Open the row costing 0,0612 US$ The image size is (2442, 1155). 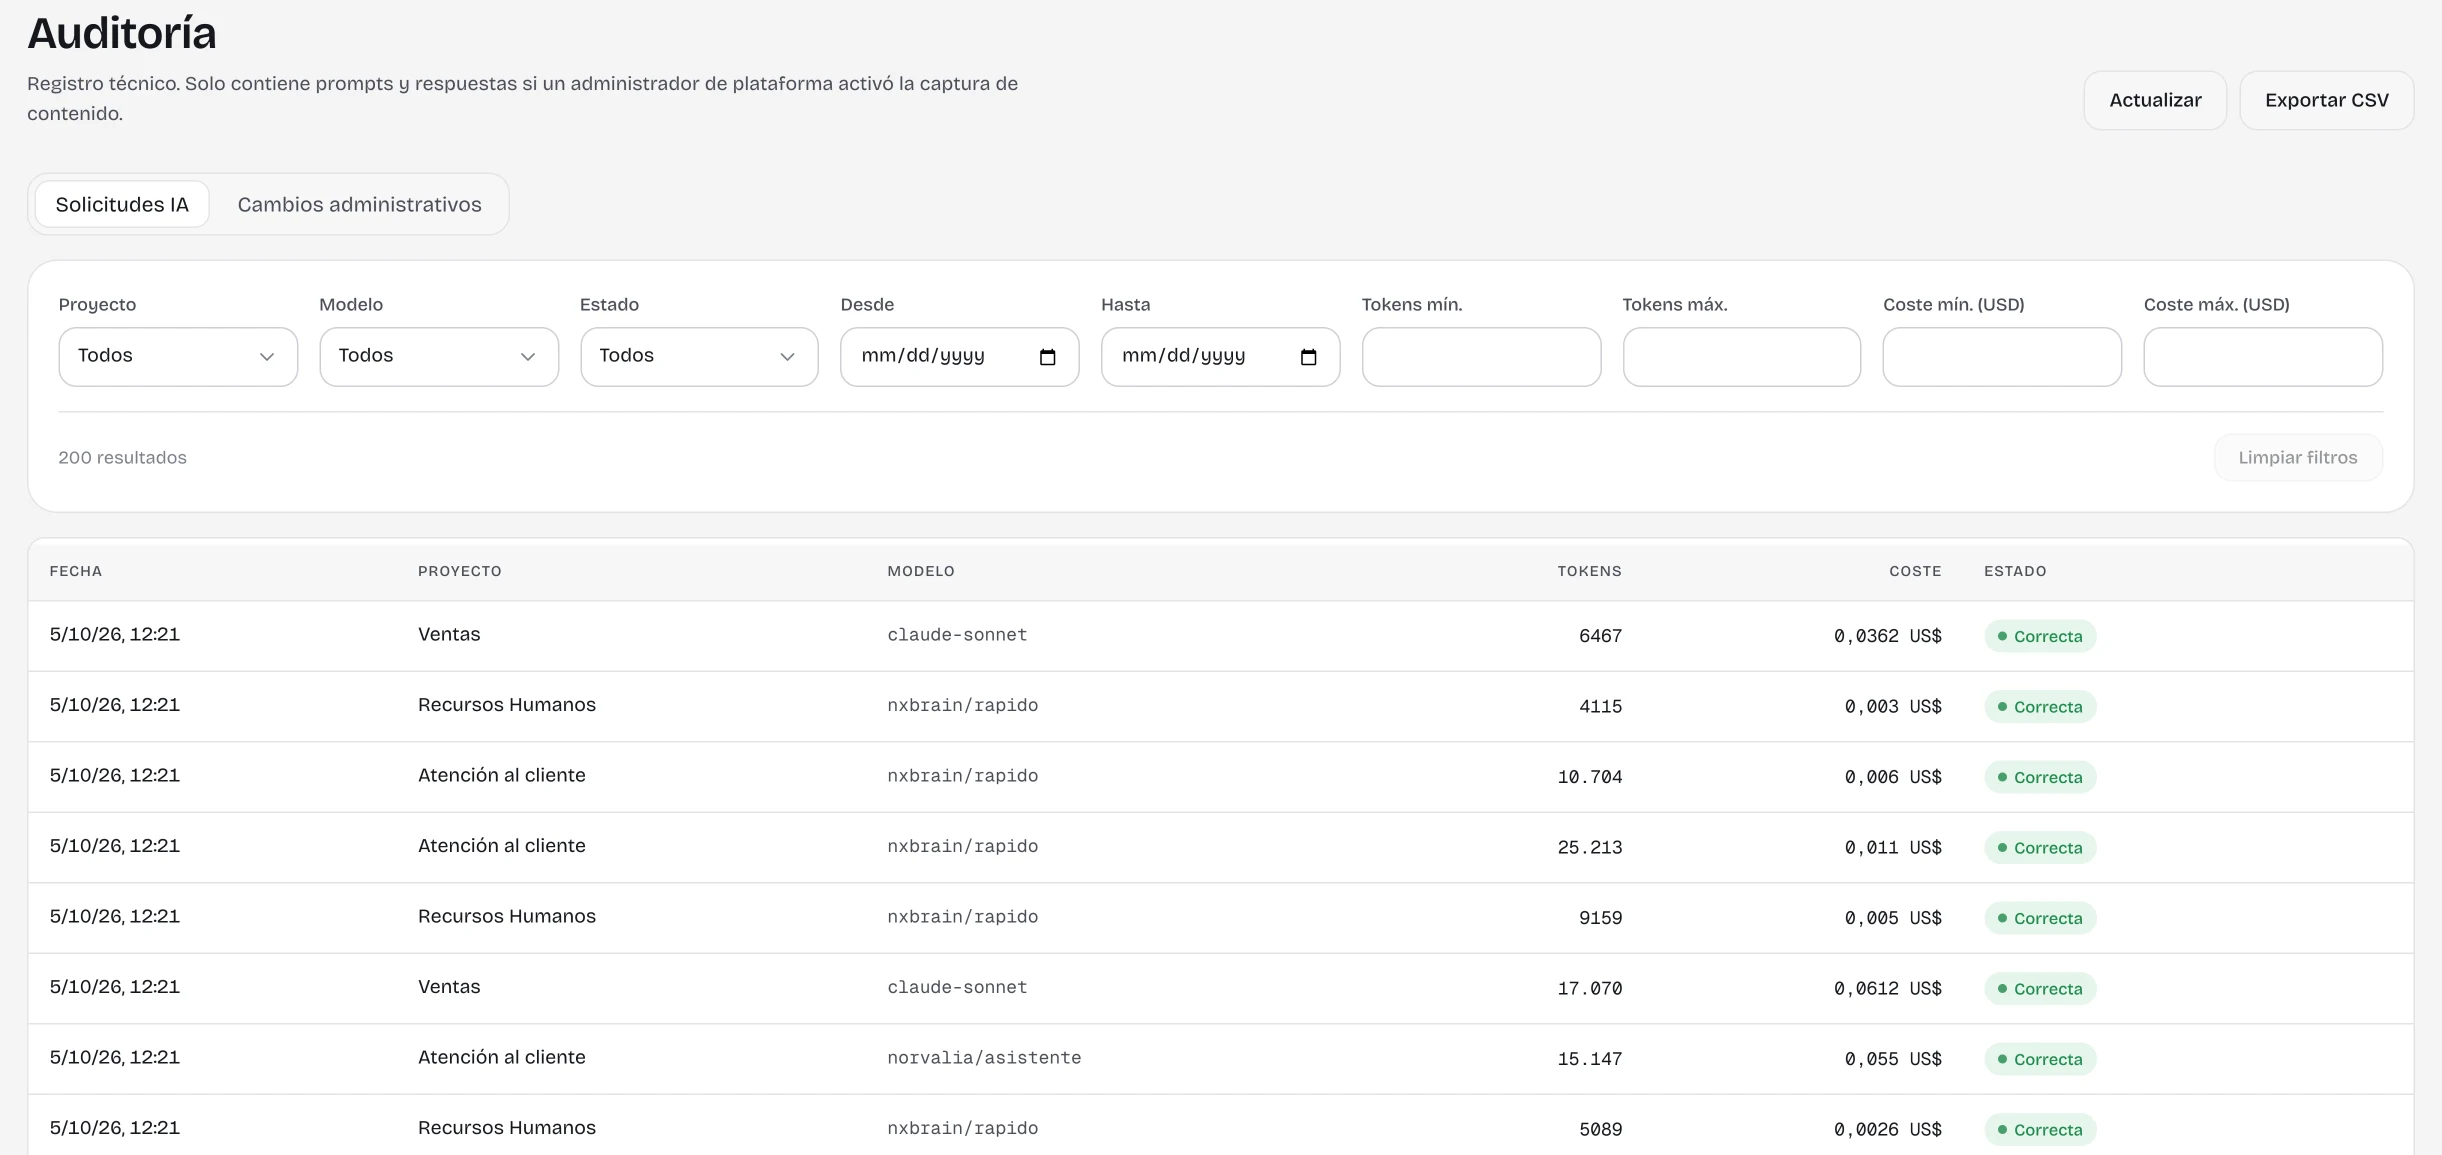[x=1220, y=988]
